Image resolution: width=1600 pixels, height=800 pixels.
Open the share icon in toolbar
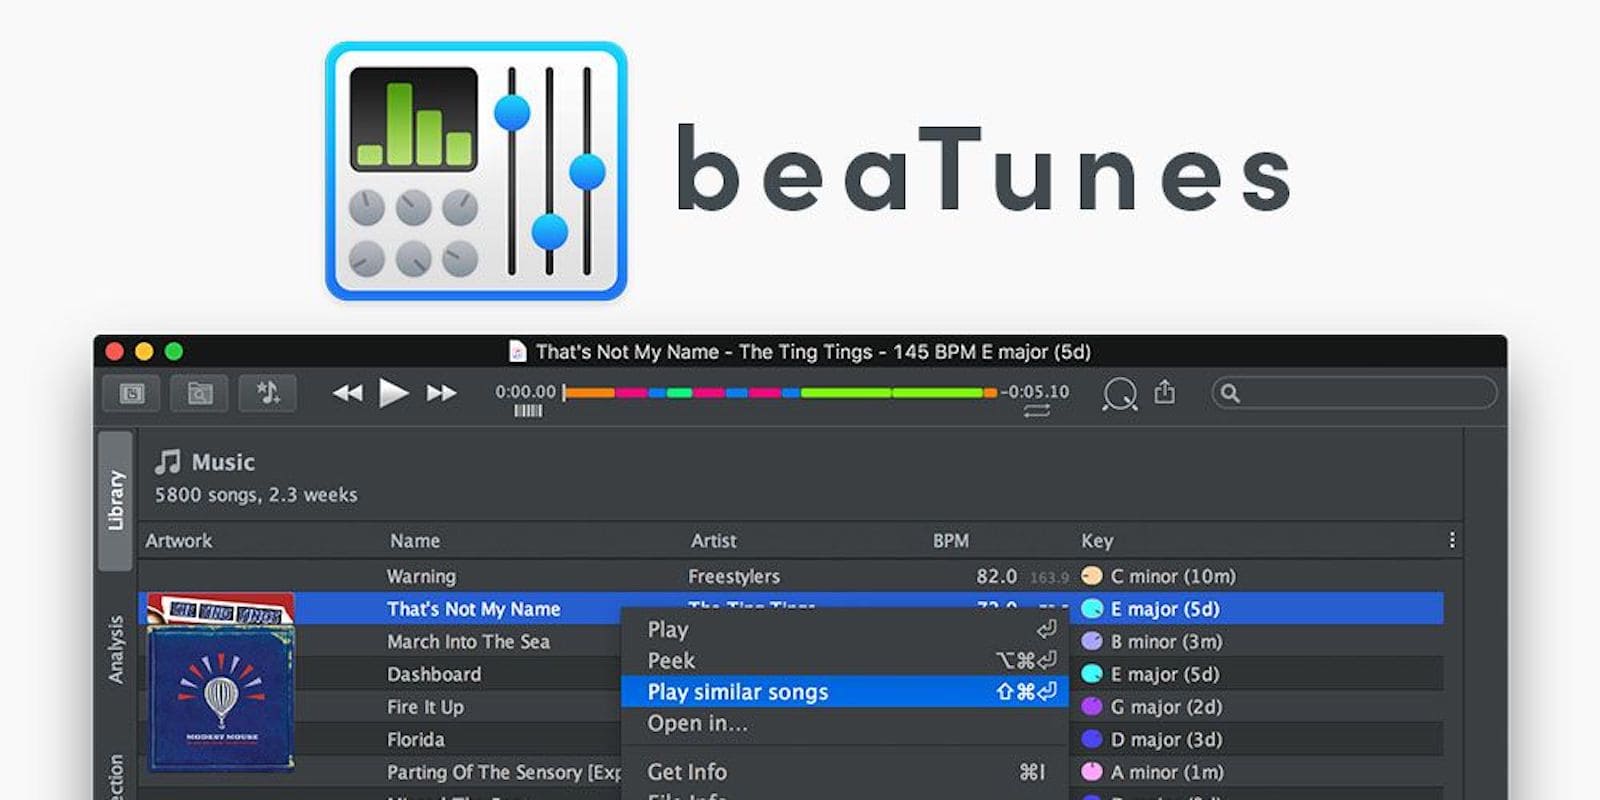click(1165, 391)
